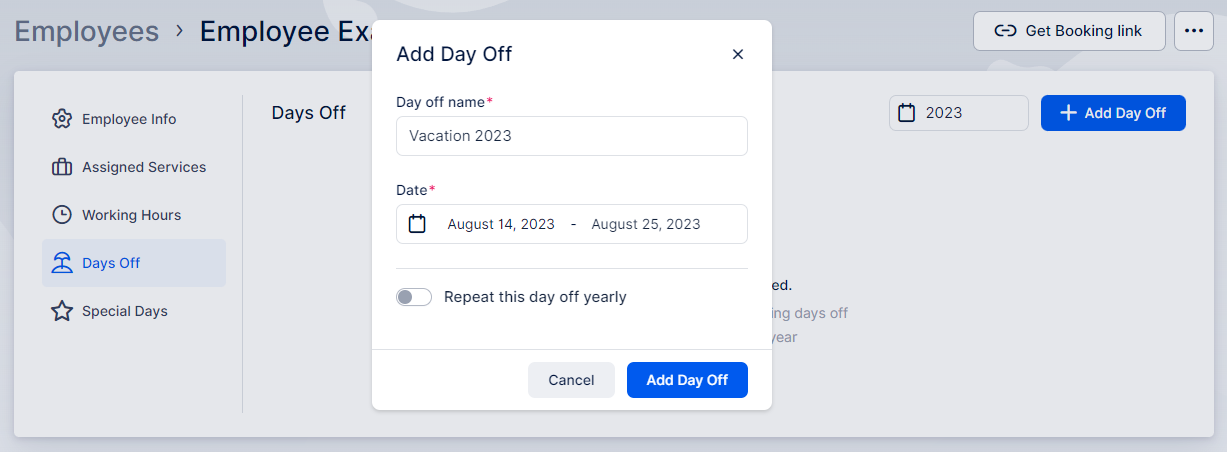Click the calendar icon in Date field

click(x=417, y=224)
